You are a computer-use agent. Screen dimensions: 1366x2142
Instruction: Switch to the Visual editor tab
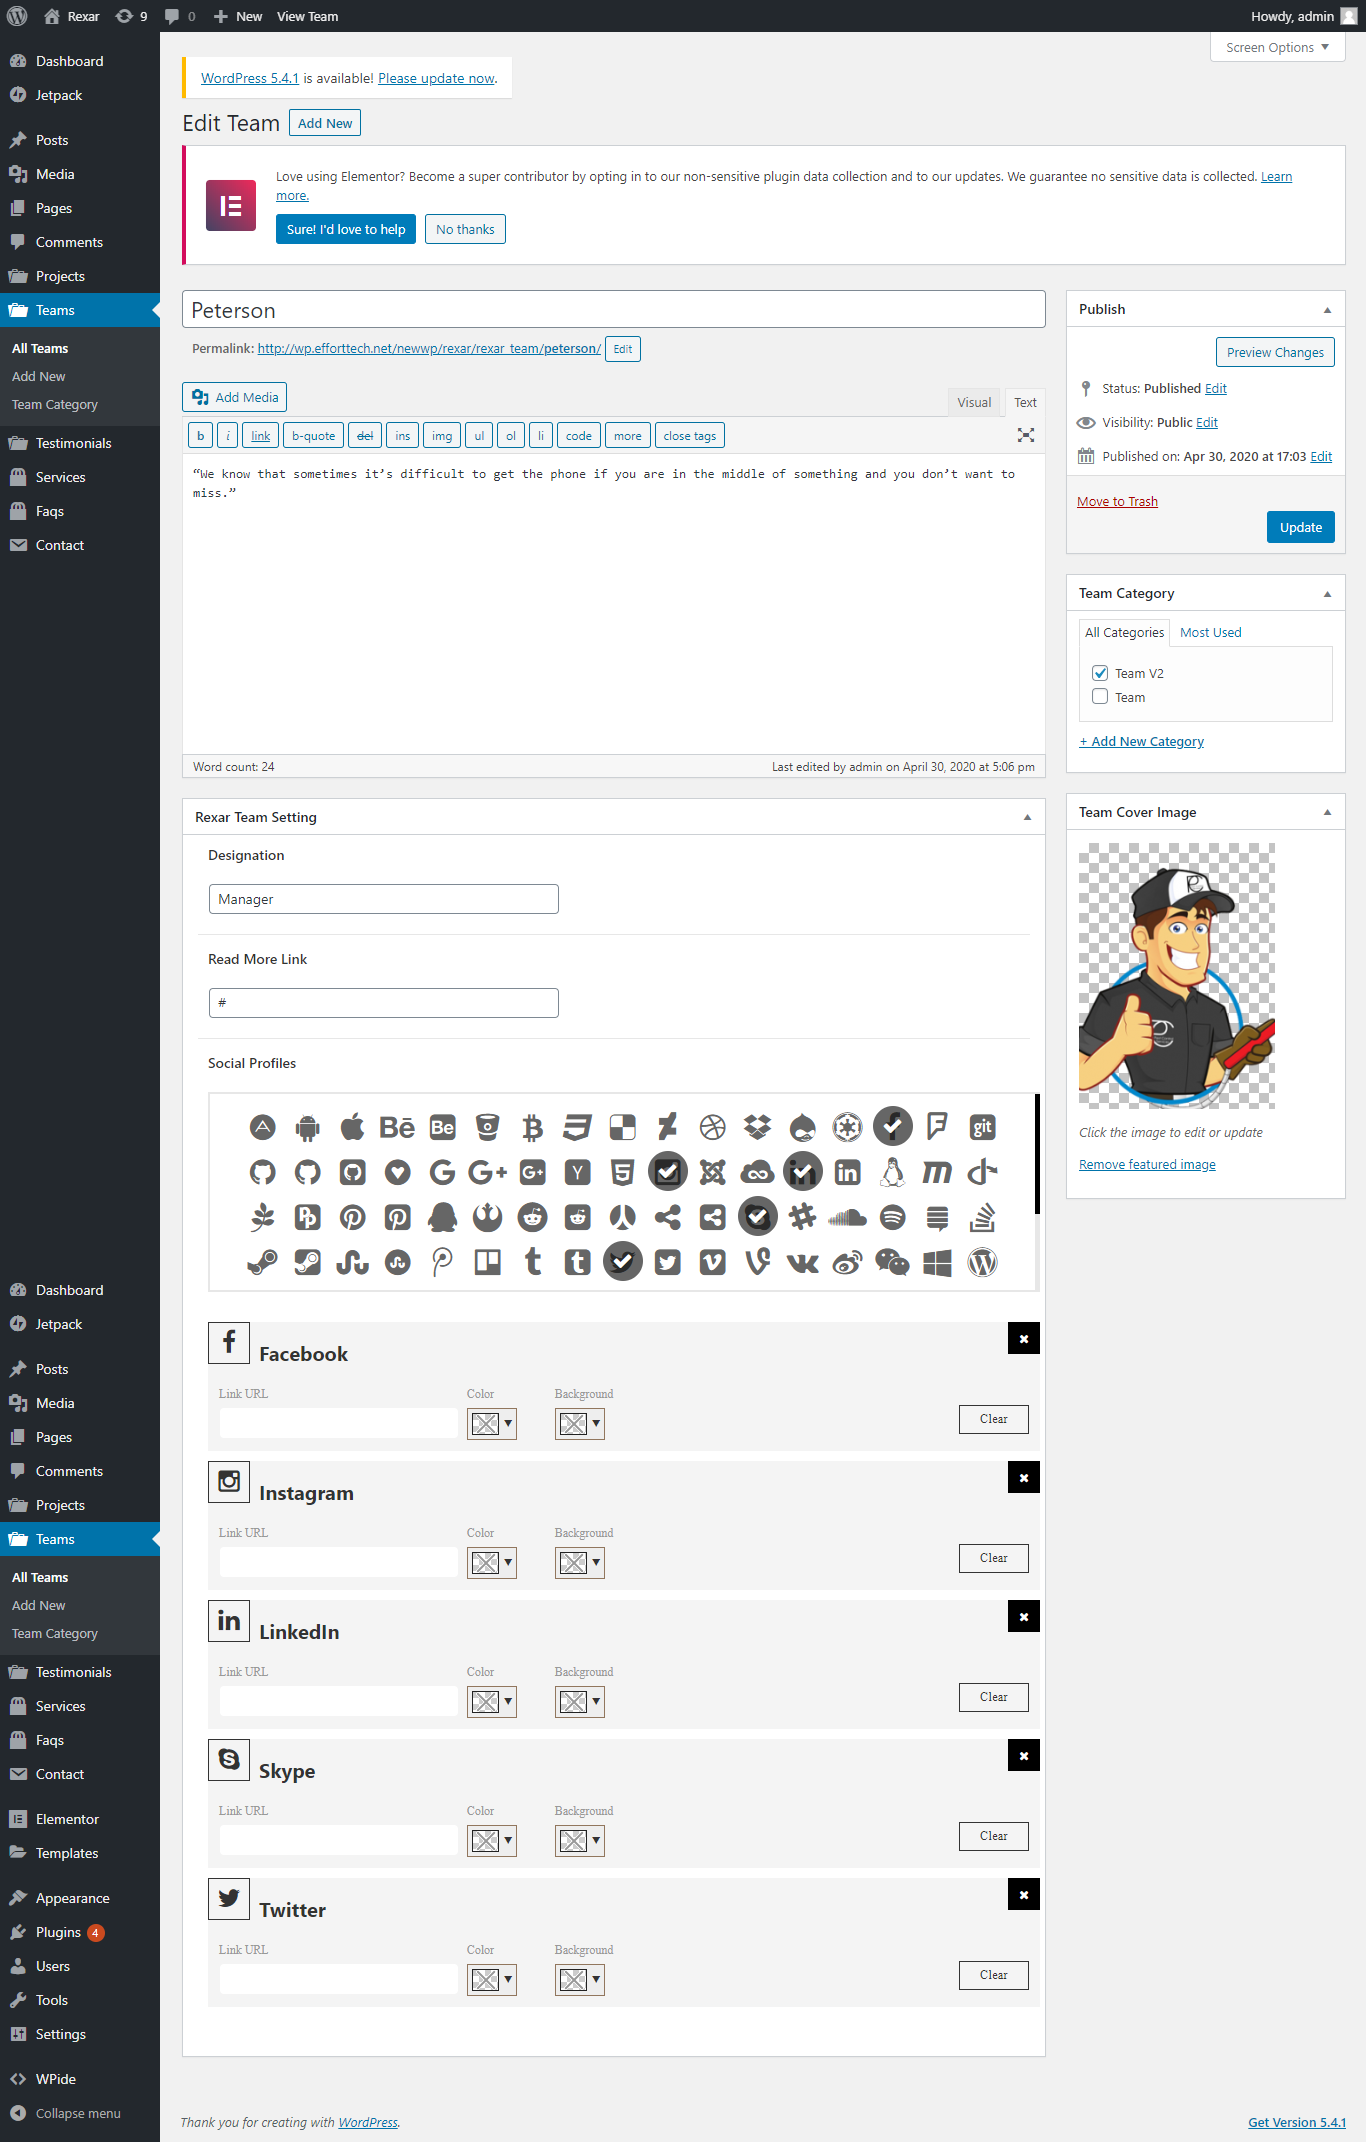(973, 402)
